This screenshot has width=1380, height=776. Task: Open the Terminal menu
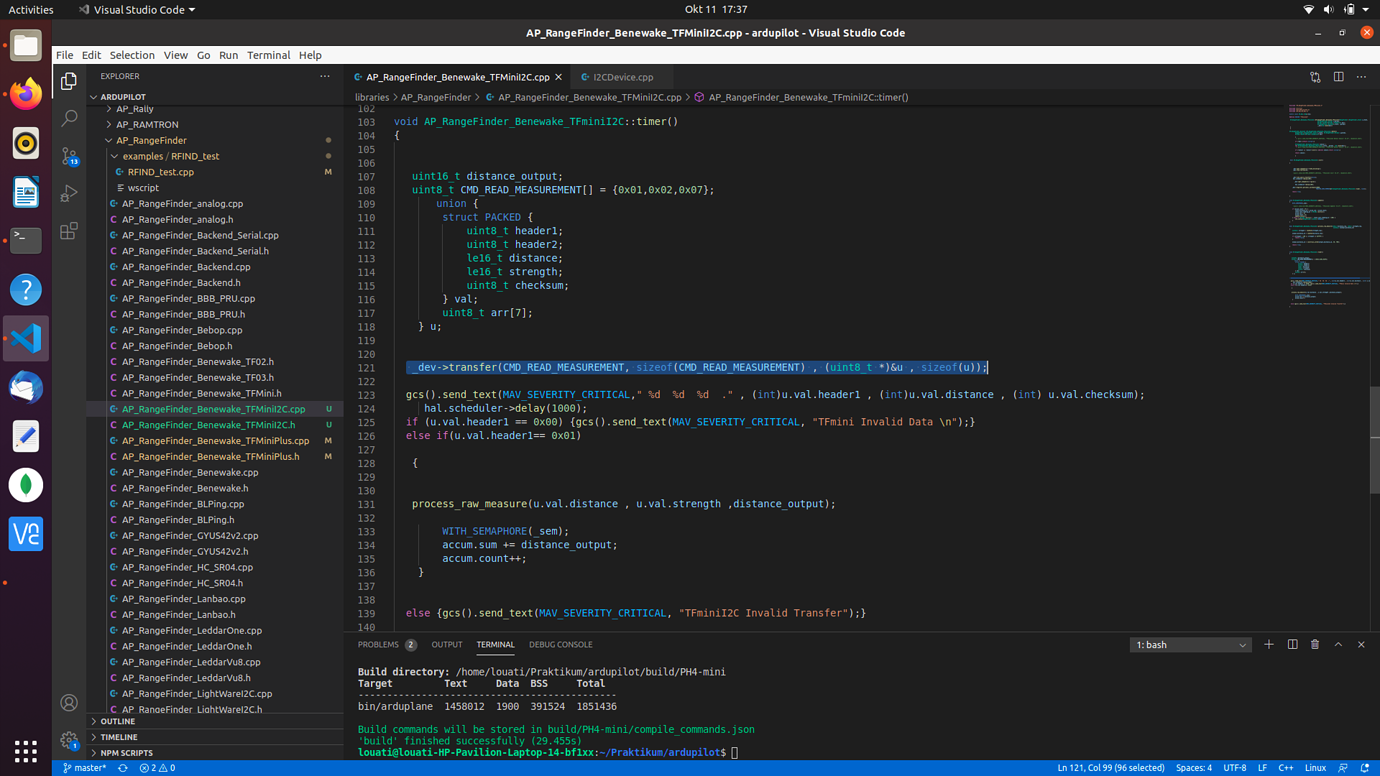click(x=268, y=55)
